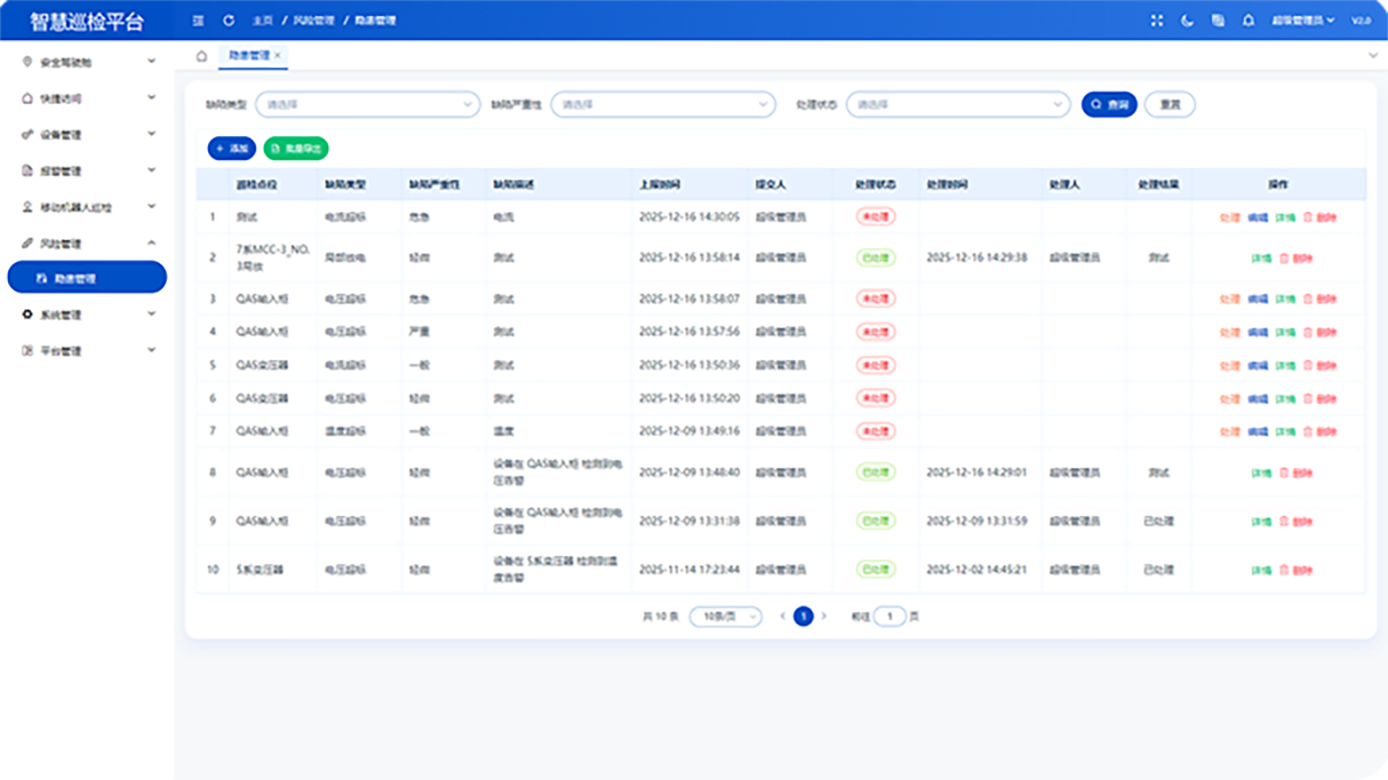This screenshot has height=780, width=1388.
Task: Click the refresh icon in top bar
Action: [229, 20]
